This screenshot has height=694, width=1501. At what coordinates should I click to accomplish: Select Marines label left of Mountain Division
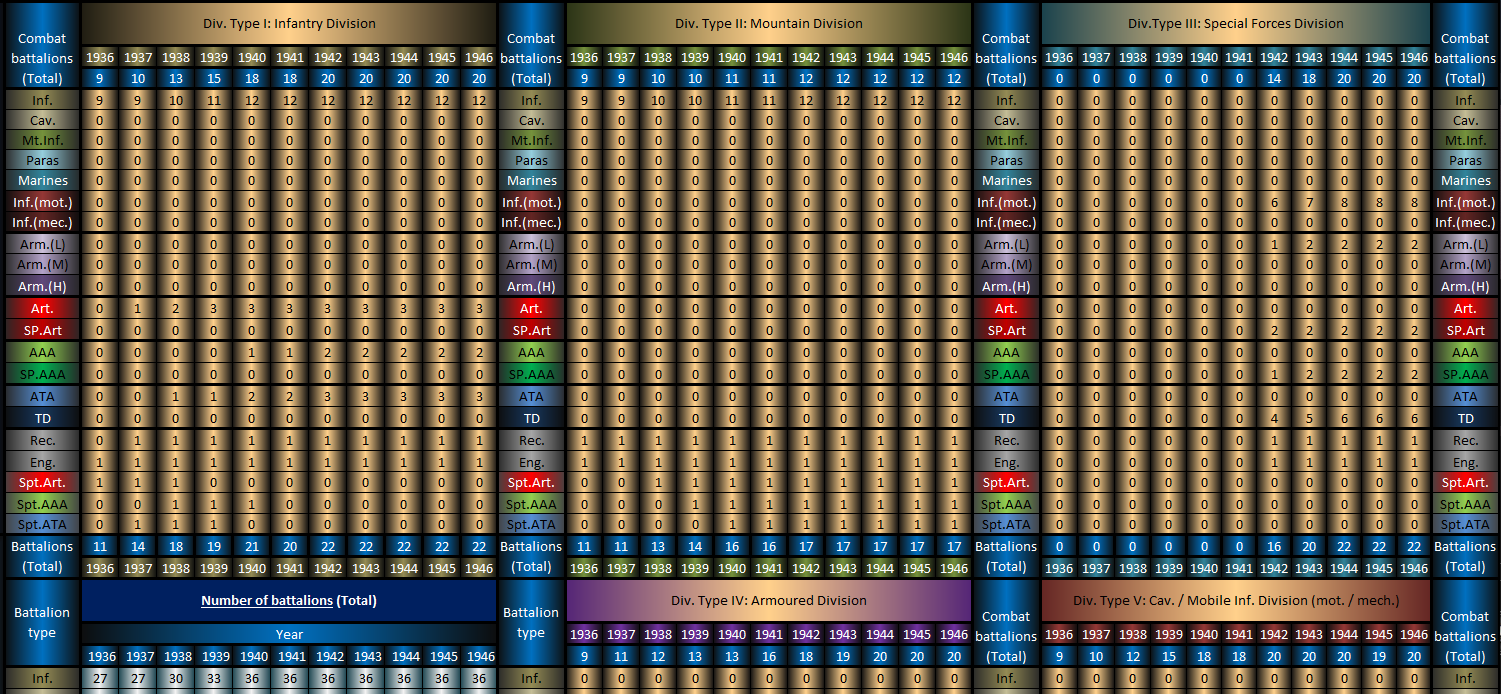pyautogui.click(x=532, y=181)
